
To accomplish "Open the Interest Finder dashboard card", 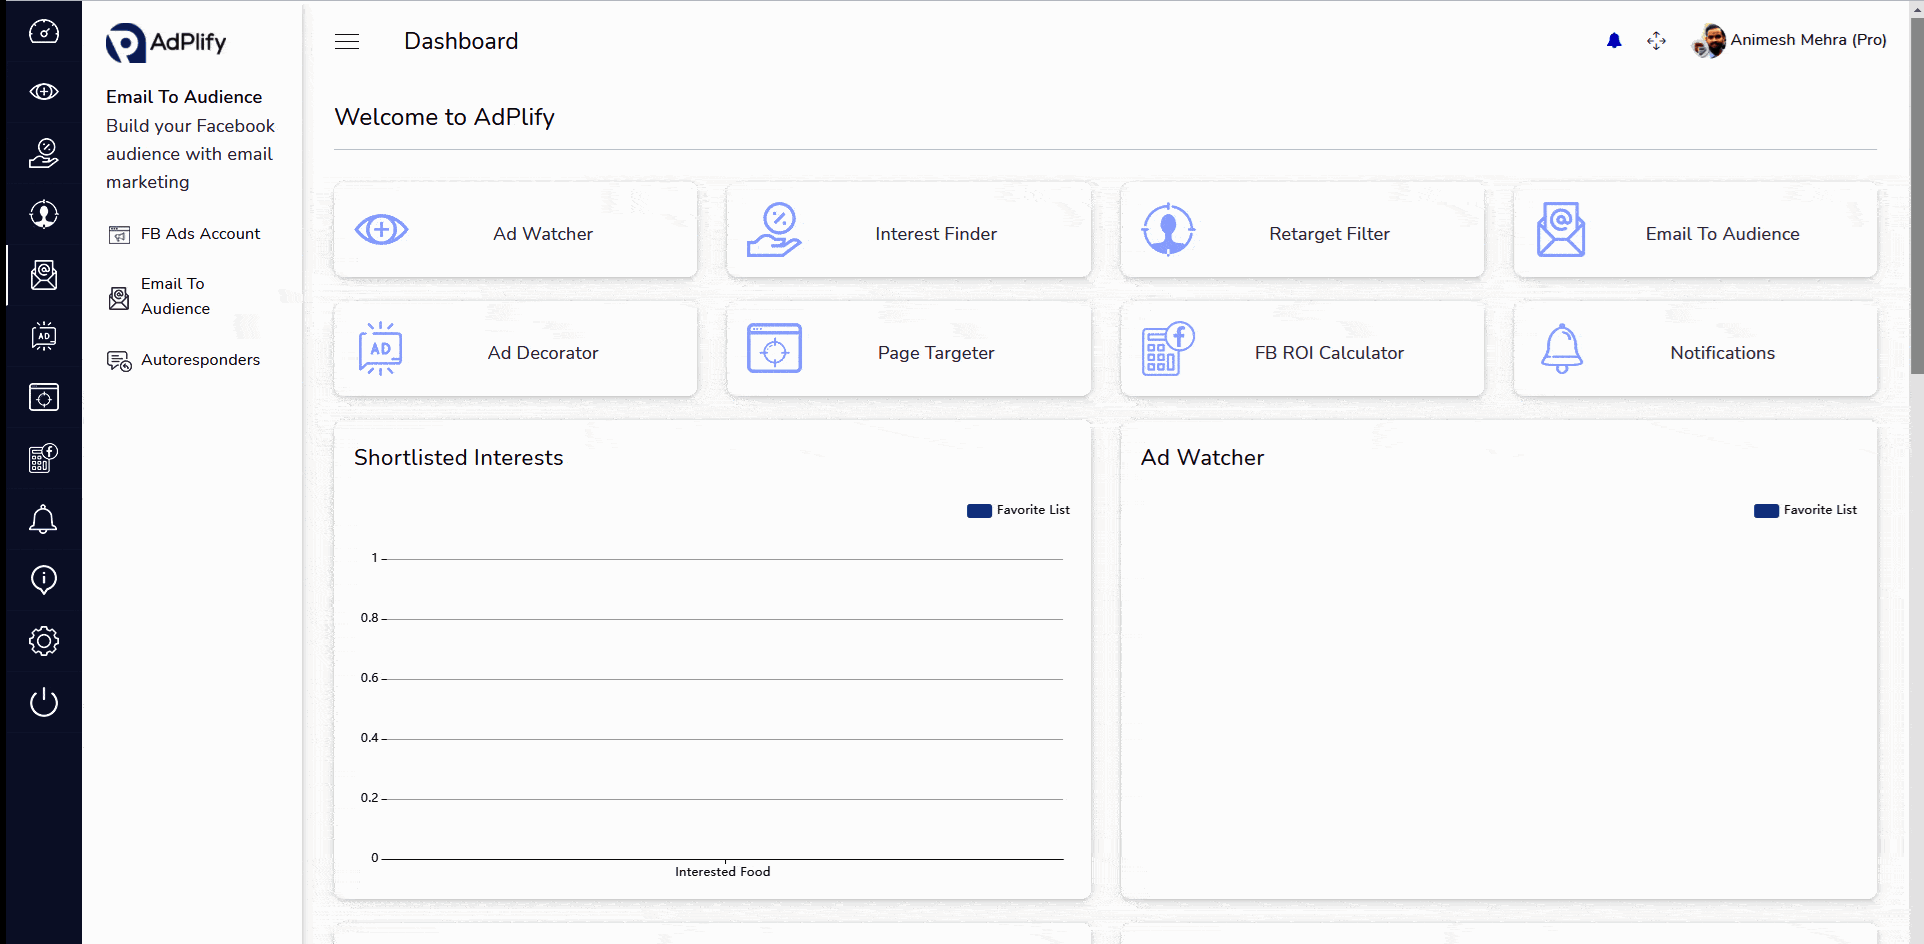I will [x=908, y=230].
